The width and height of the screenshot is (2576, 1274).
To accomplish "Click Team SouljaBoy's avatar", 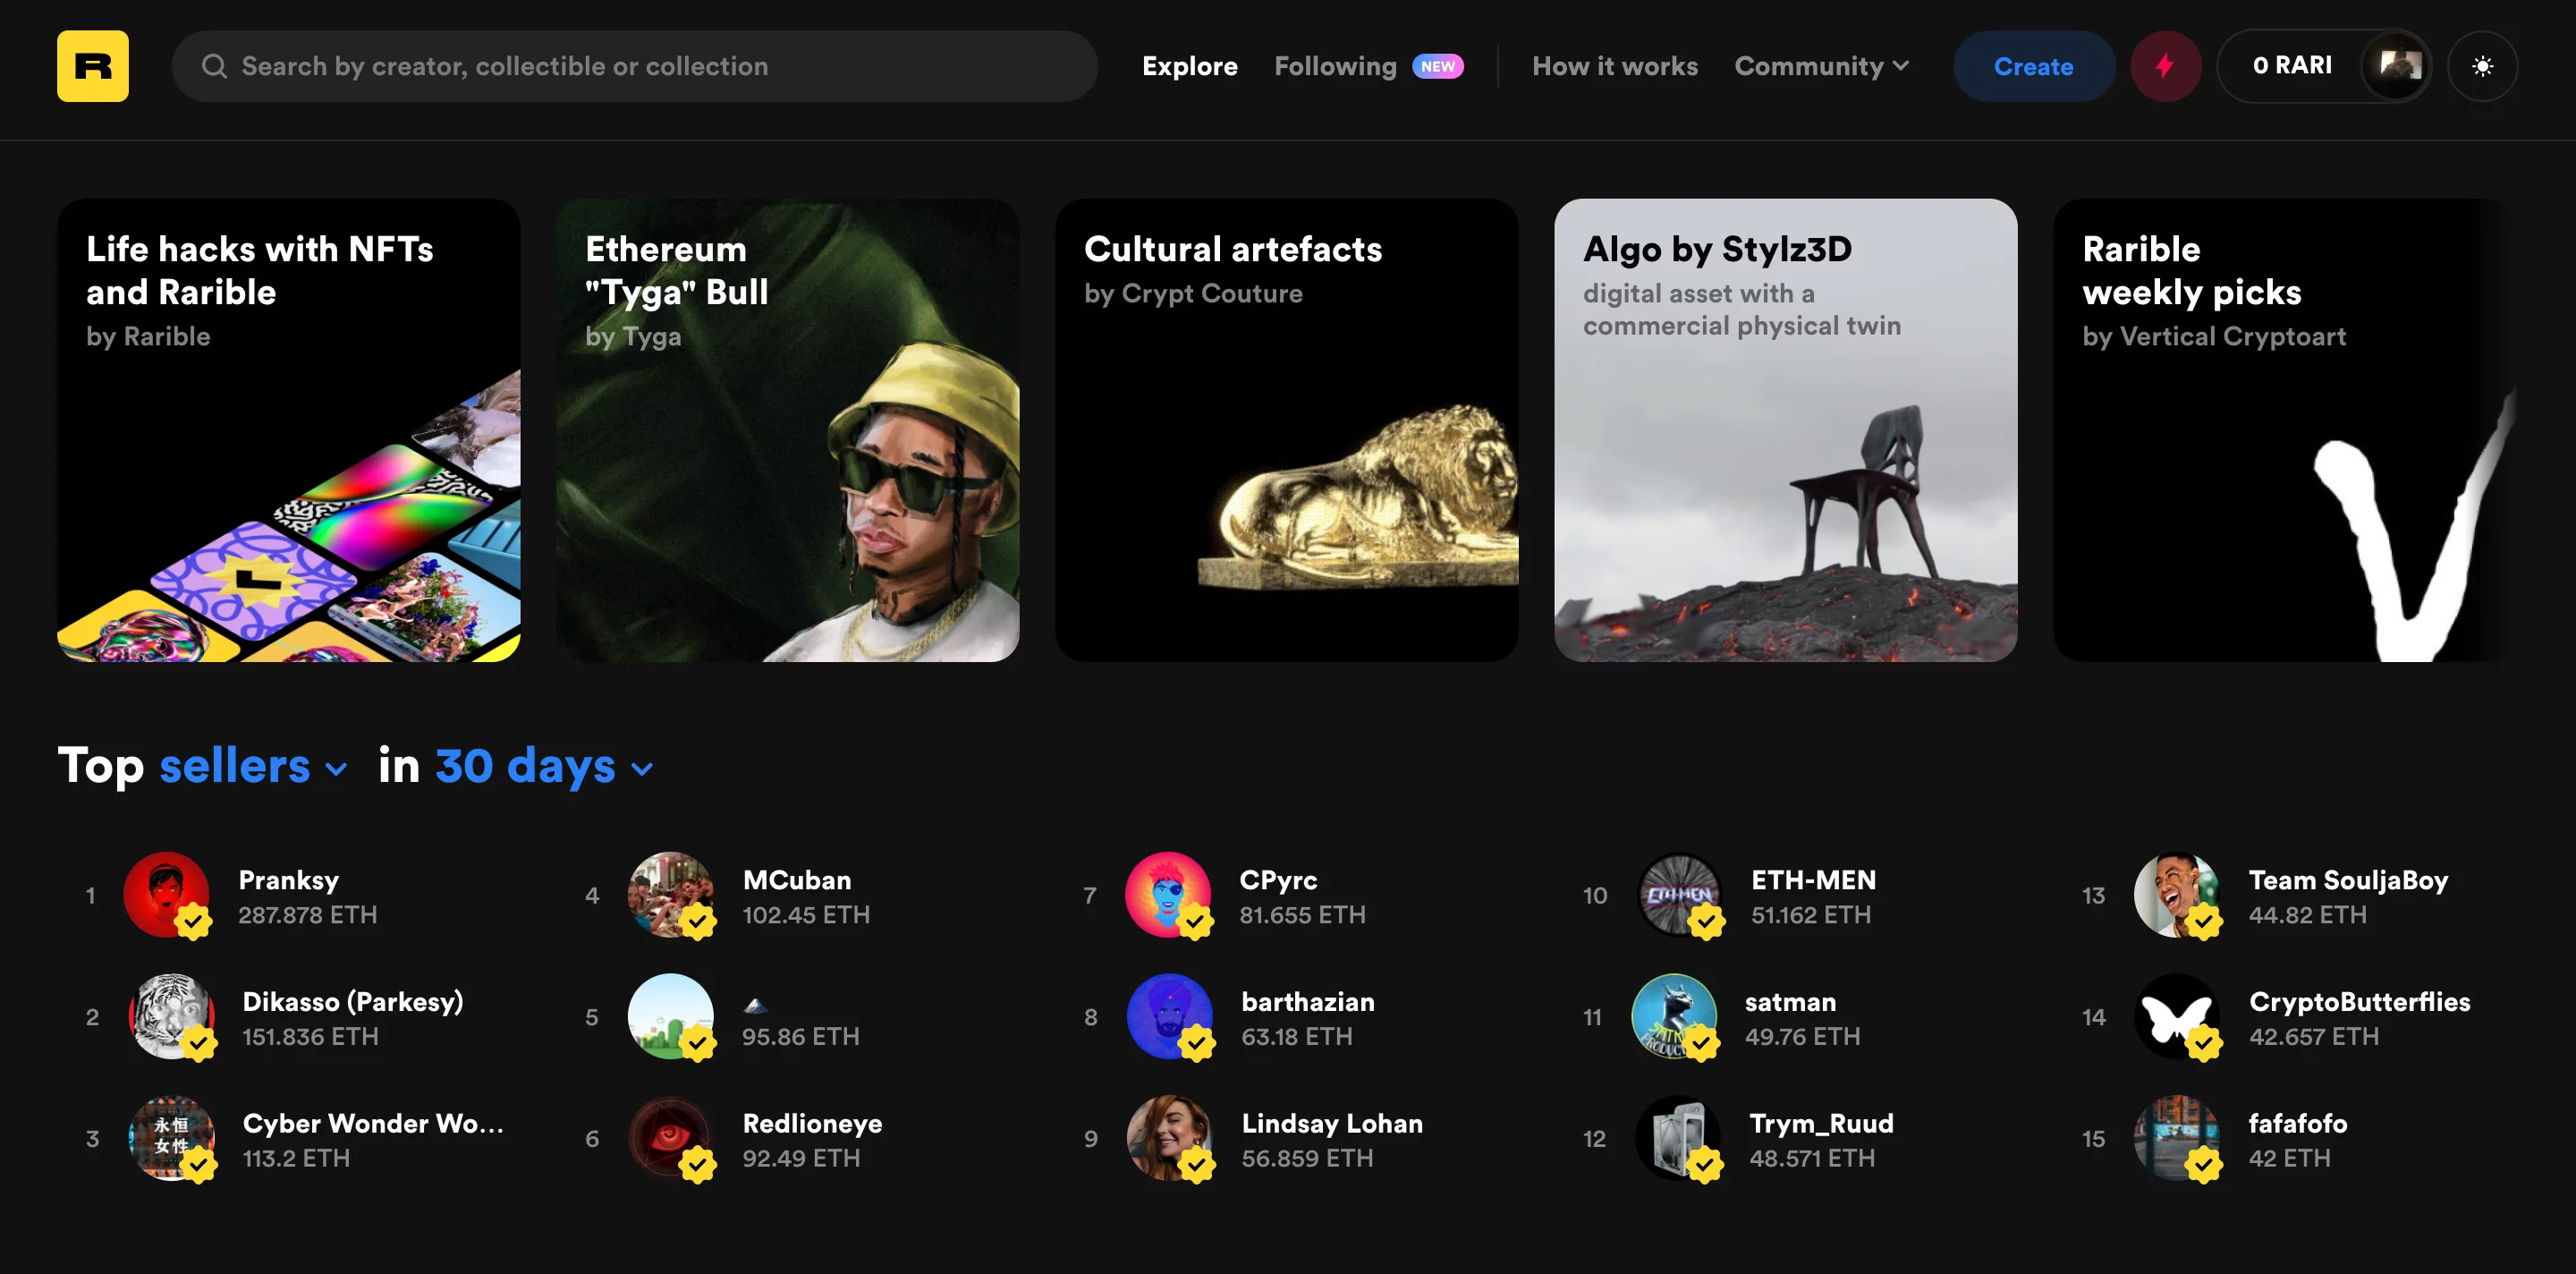I will tap(2177, 895).
